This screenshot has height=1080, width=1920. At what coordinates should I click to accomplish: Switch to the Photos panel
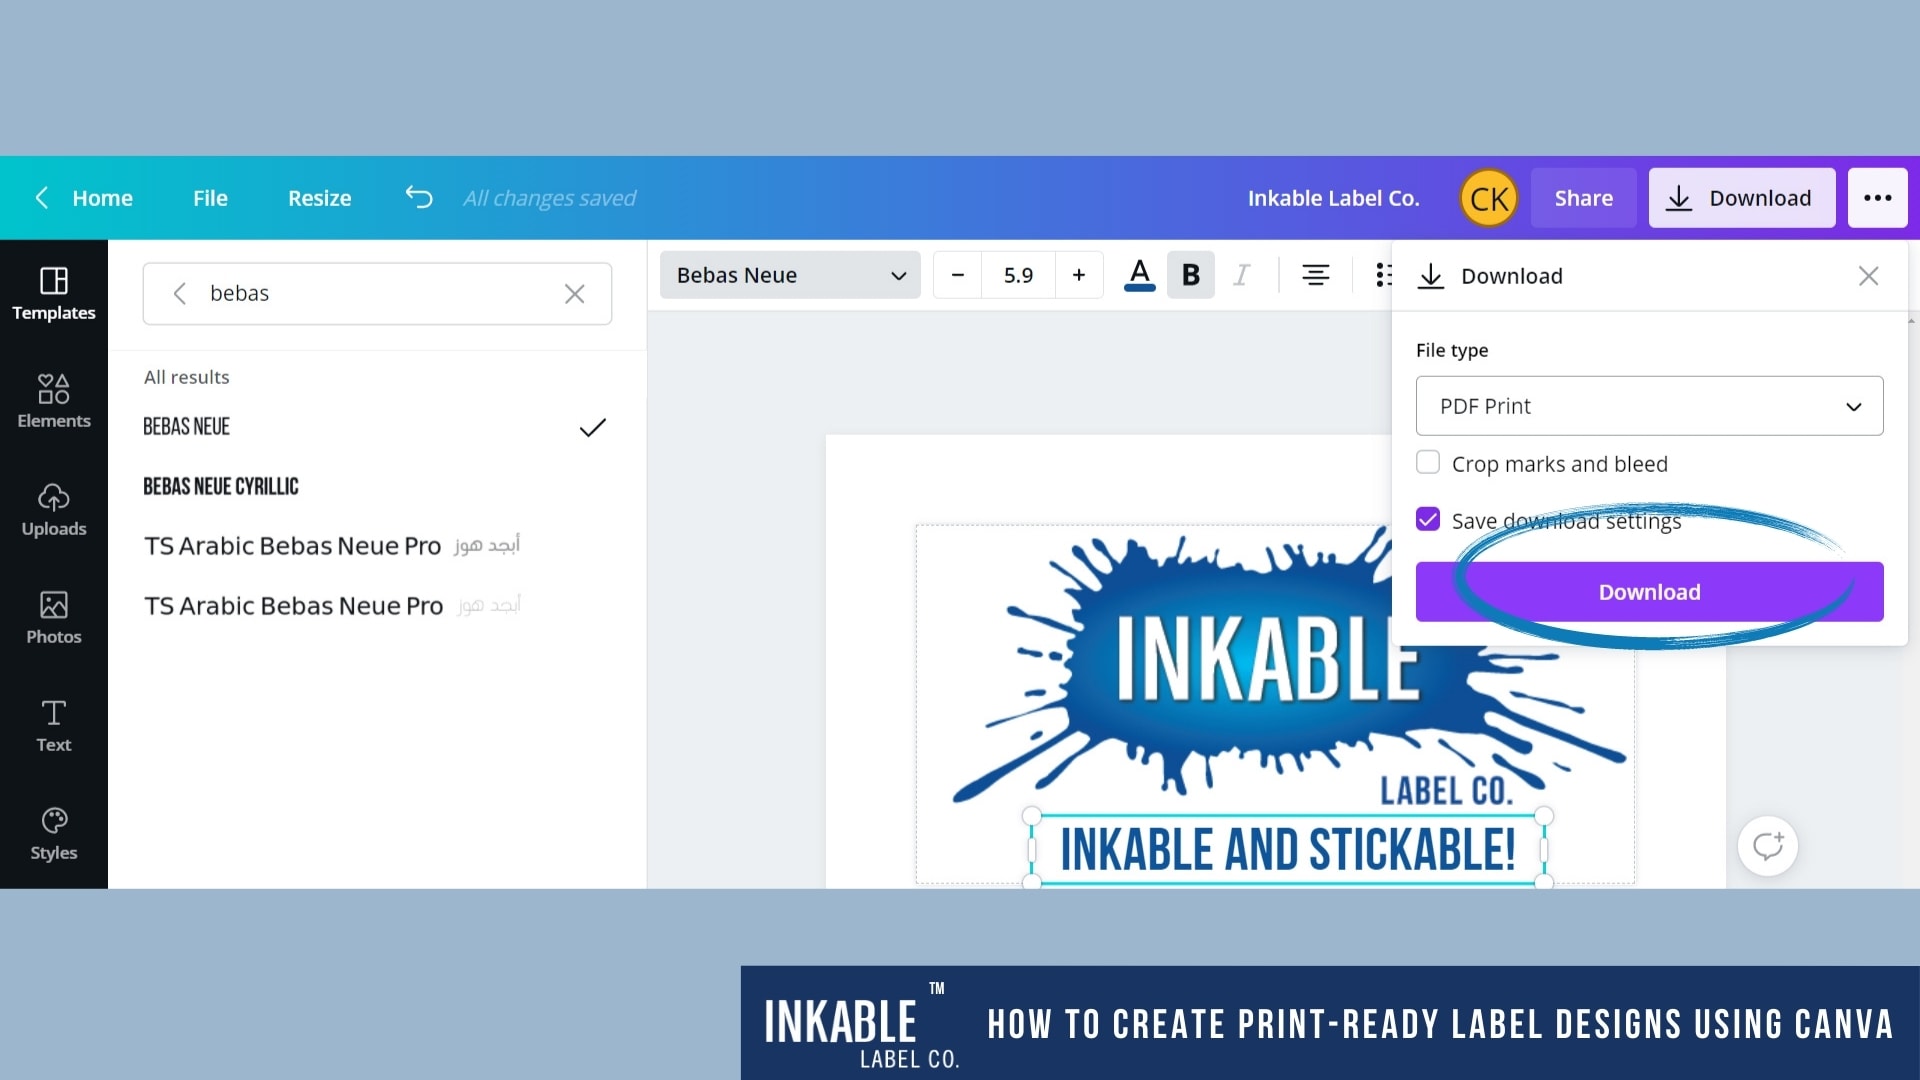point(53,617)
